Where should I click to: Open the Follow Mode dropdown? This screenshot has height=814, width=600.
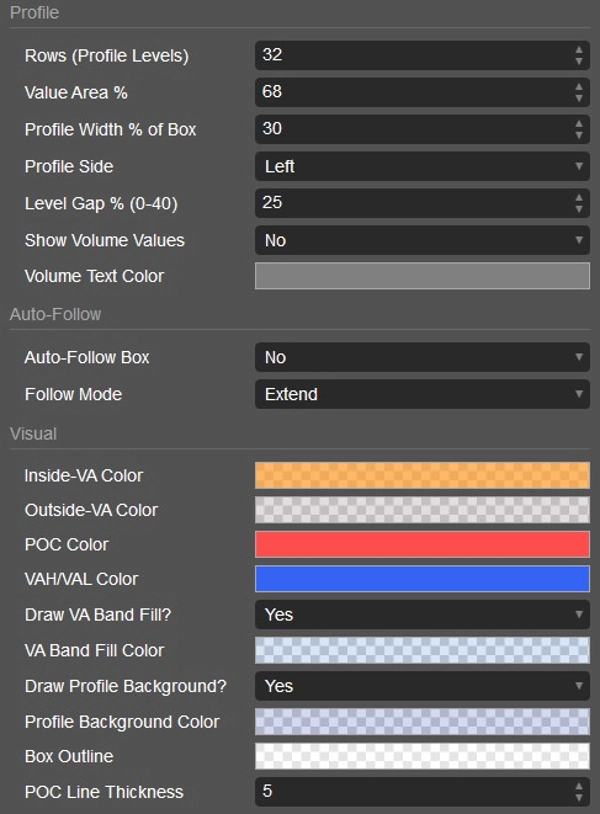click(x=420, y=394)
